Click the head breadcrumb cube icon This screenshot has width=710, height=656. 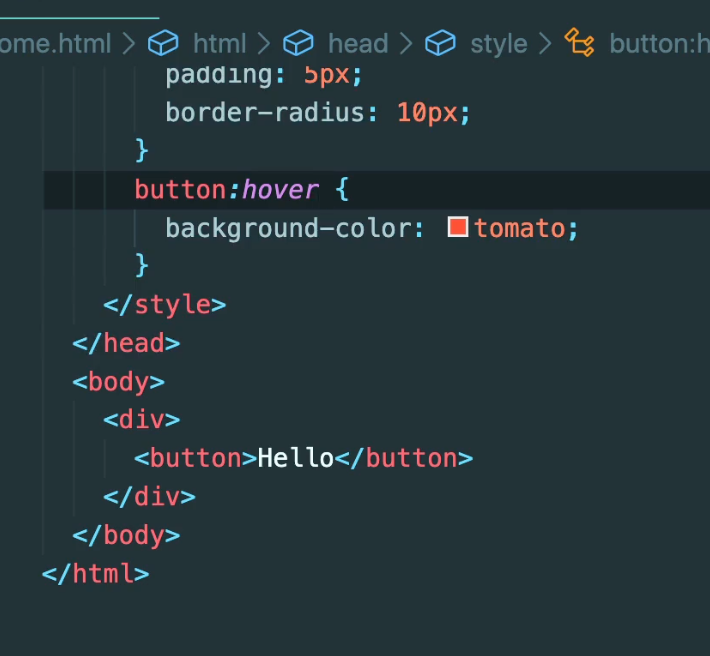(x=298, y=43)
